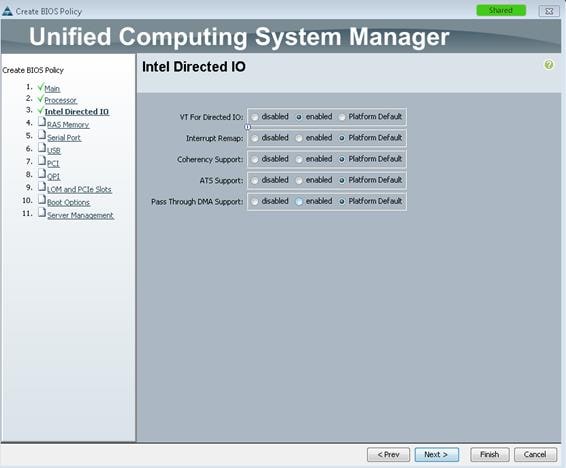
Task: Set Pass Through DMA Support to Platform Default
Action: coord(342,201)
